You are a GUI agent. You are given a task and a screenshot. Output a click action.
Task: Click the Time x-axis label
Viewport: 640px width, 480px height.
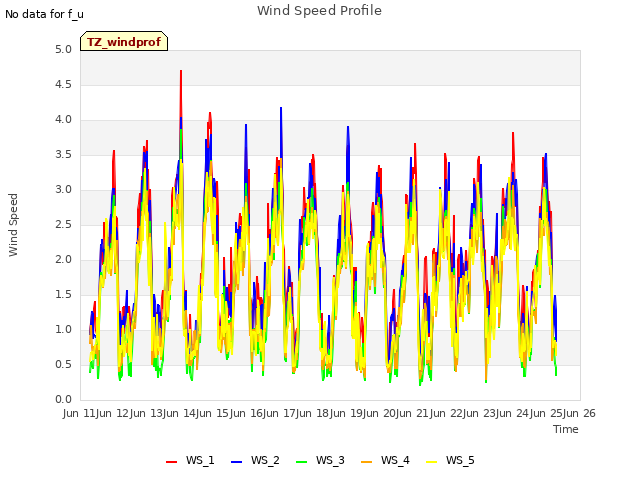[x=566, y=429]
